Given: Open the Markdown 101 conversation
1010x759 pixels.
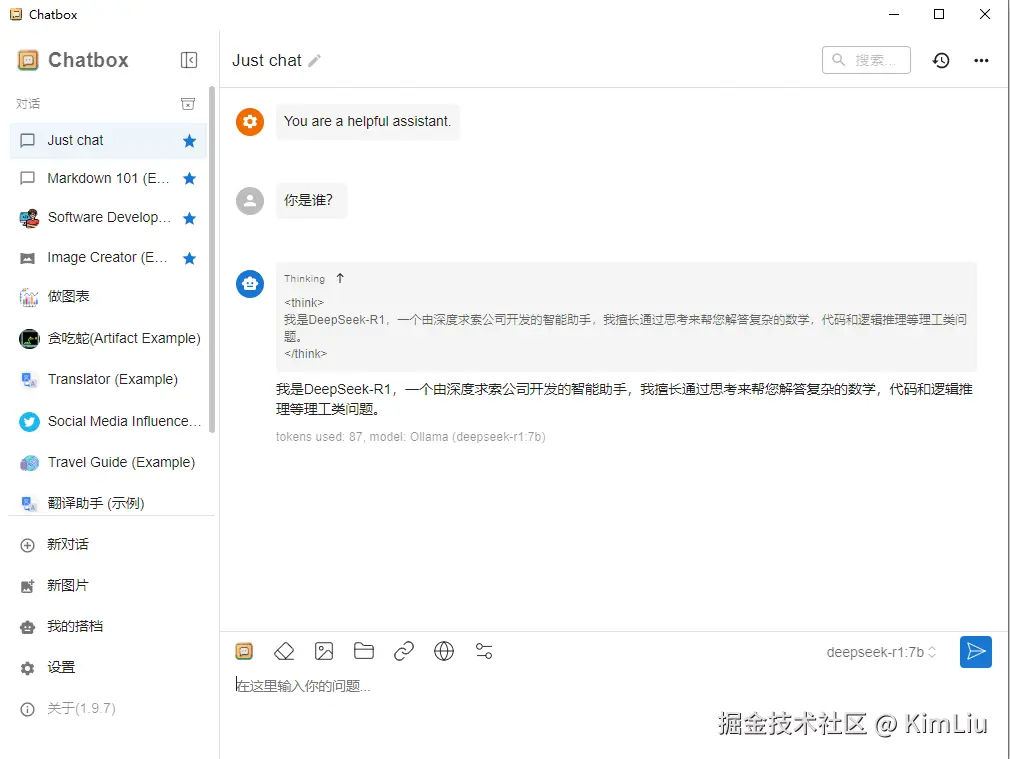Looking at the screenshot, I should click(108, 178).
